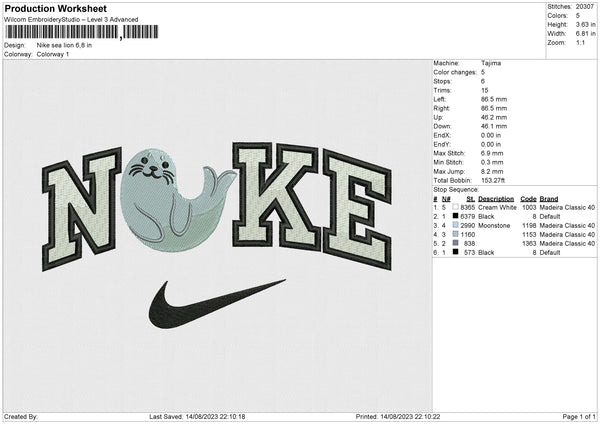The image size is (600, 424).
Task: Click the "Code" column header
Action: point(528,199)
